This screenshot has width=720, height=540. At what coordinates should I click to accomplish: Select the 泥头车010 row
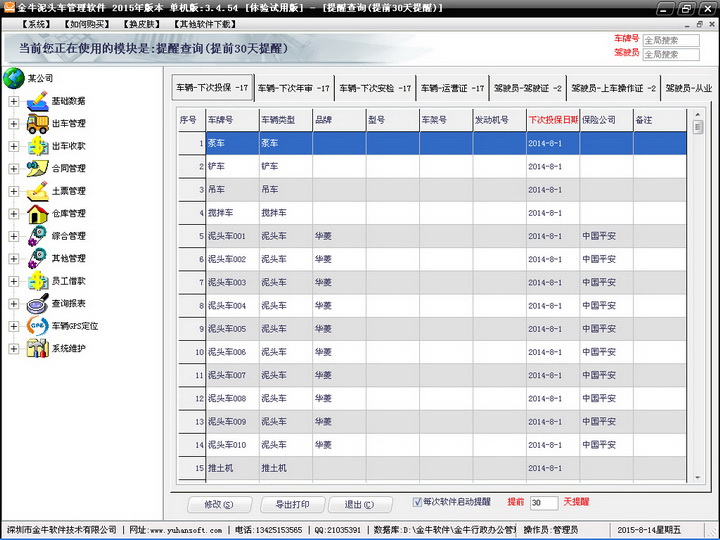[x=432, y=445]
